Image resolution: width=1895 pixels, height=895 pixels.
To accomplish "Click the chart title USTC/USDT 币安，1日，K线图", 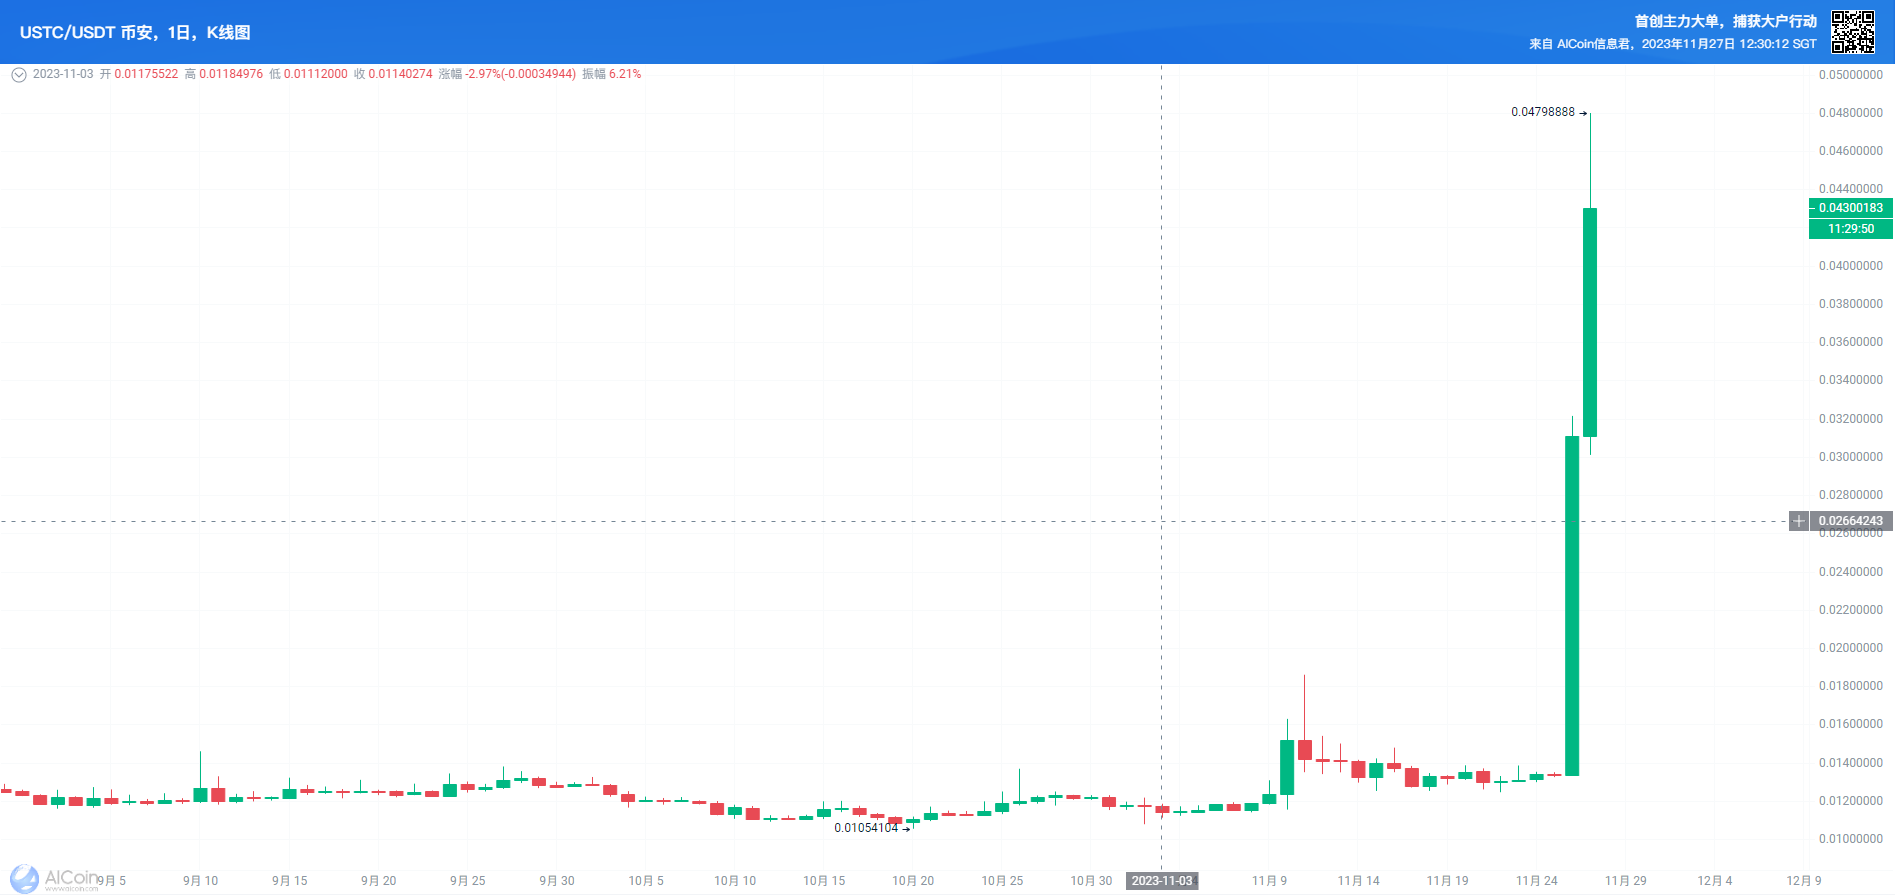I will tap(135, 32).
